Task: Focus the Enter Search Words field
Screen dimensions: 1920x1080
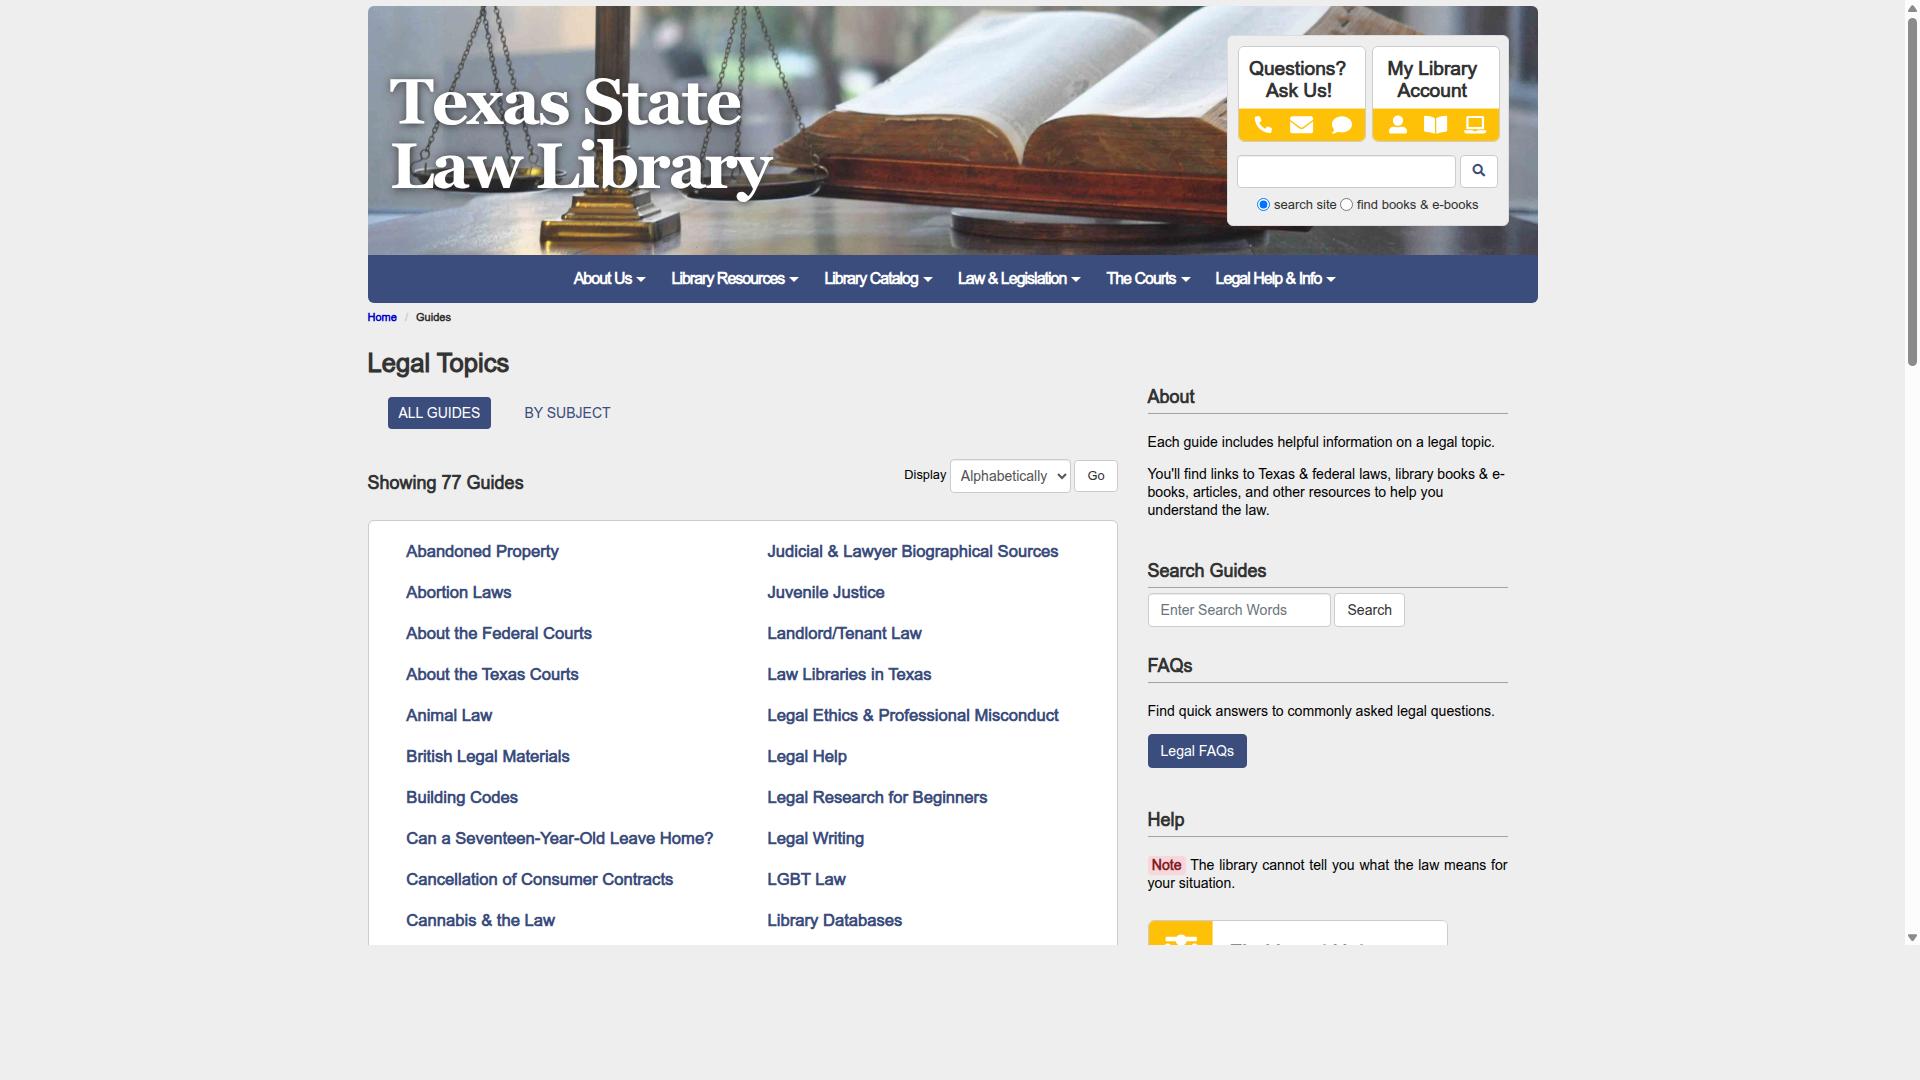Action: click(1239, 610)
